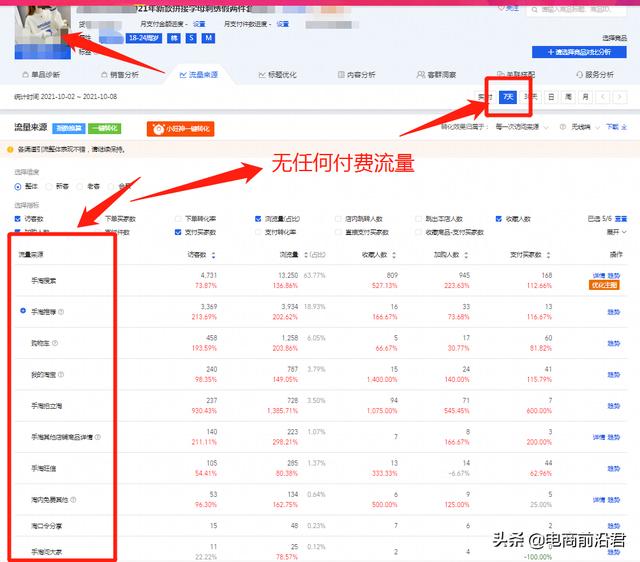The height and width of the screenshot is (562, 640).
Task: Click 优化主图 button in 手淘搜索 row
Action: [604, 285]
